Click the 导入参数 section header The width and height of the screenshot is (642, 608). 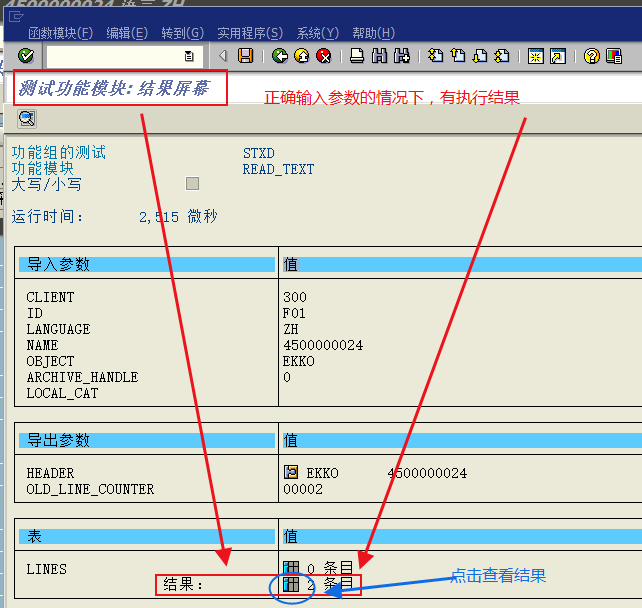147,264
